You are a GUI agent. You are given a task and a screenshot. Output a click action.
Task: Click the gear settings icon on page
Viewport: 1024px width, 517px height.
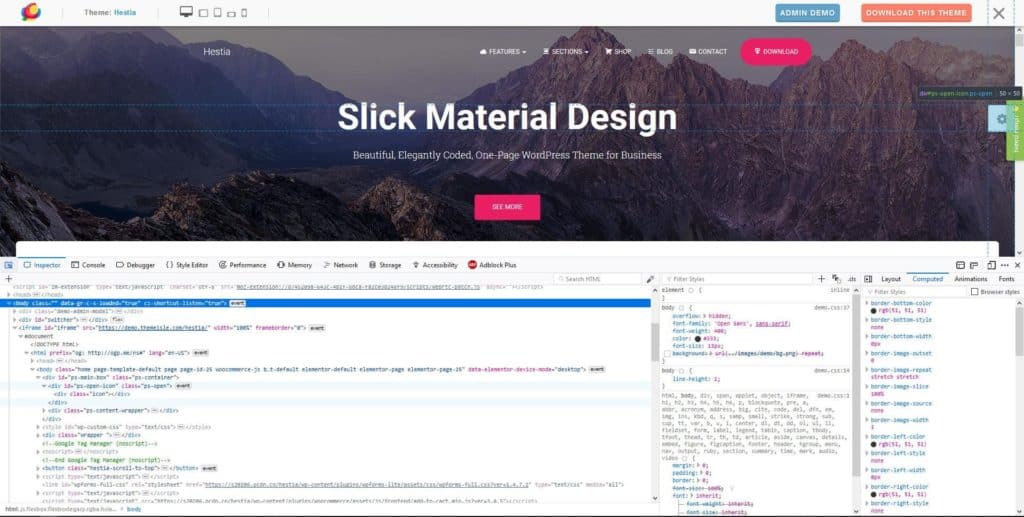pyautogui.click(x=1001, y=119)
